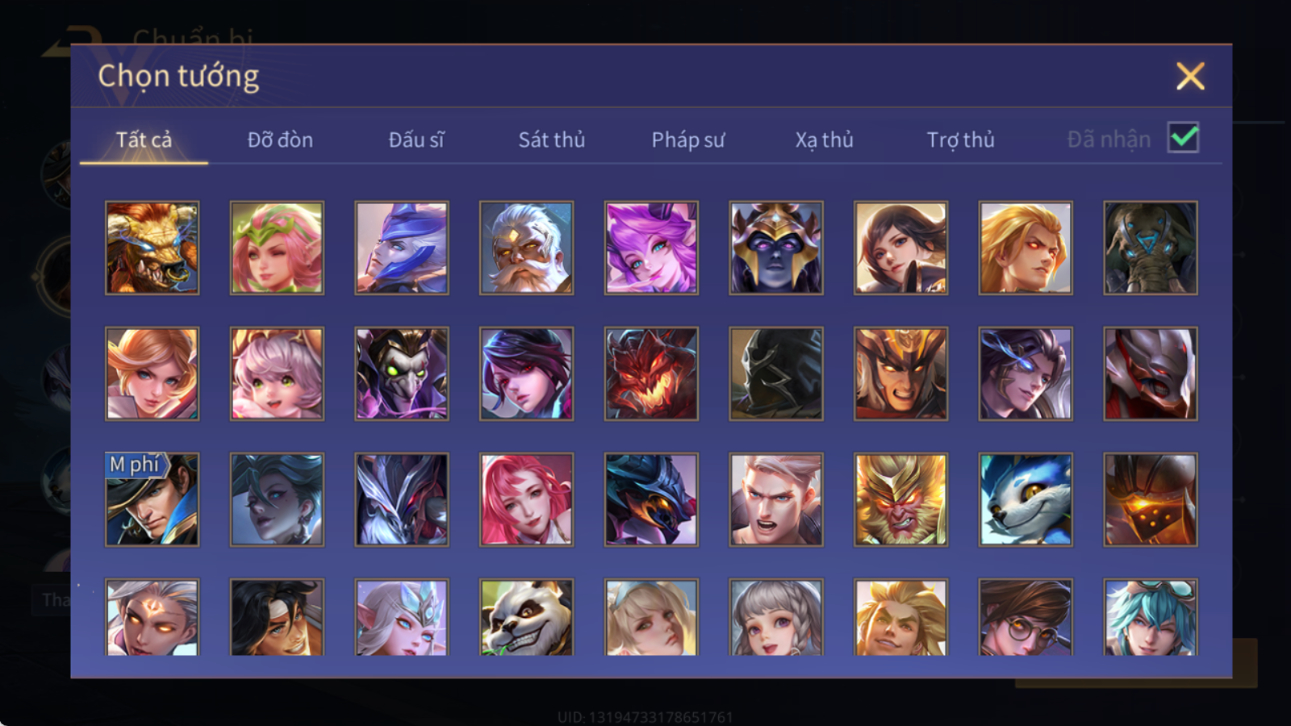Select the black hooded assassin hero
Viewport: 1291px width, 726px height.
[x=776, y=373]
